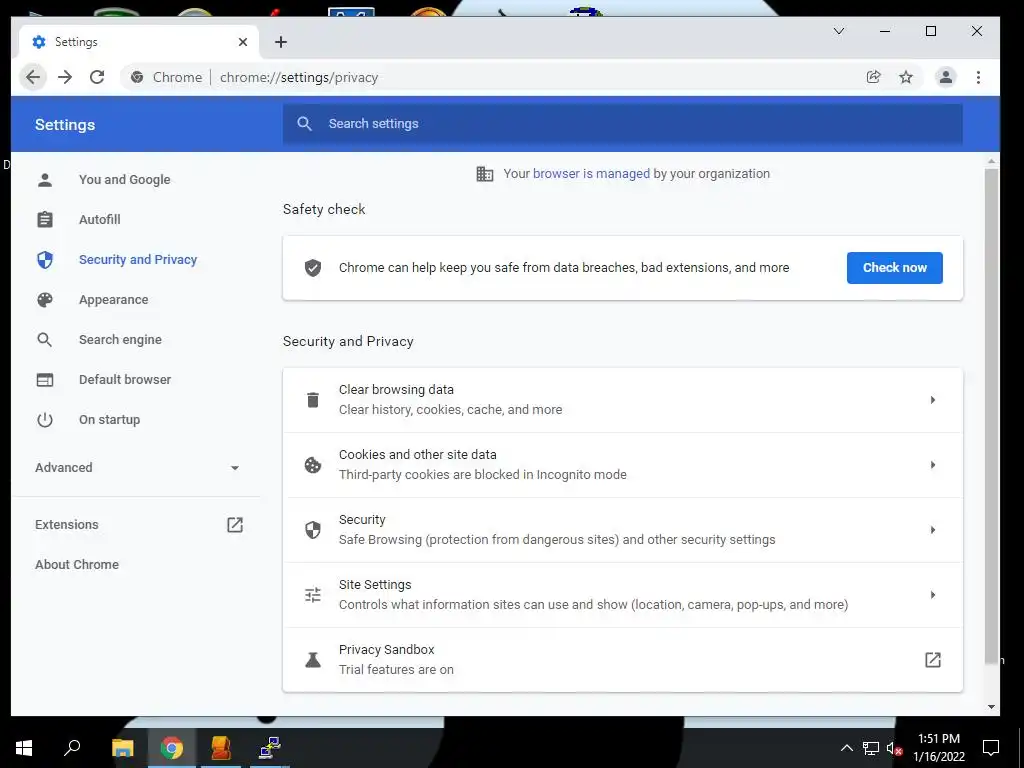The width and height of the screenshot is (1024, 768).
Task: Expand the Advanced section arrow
Action: tap(234, 468)
